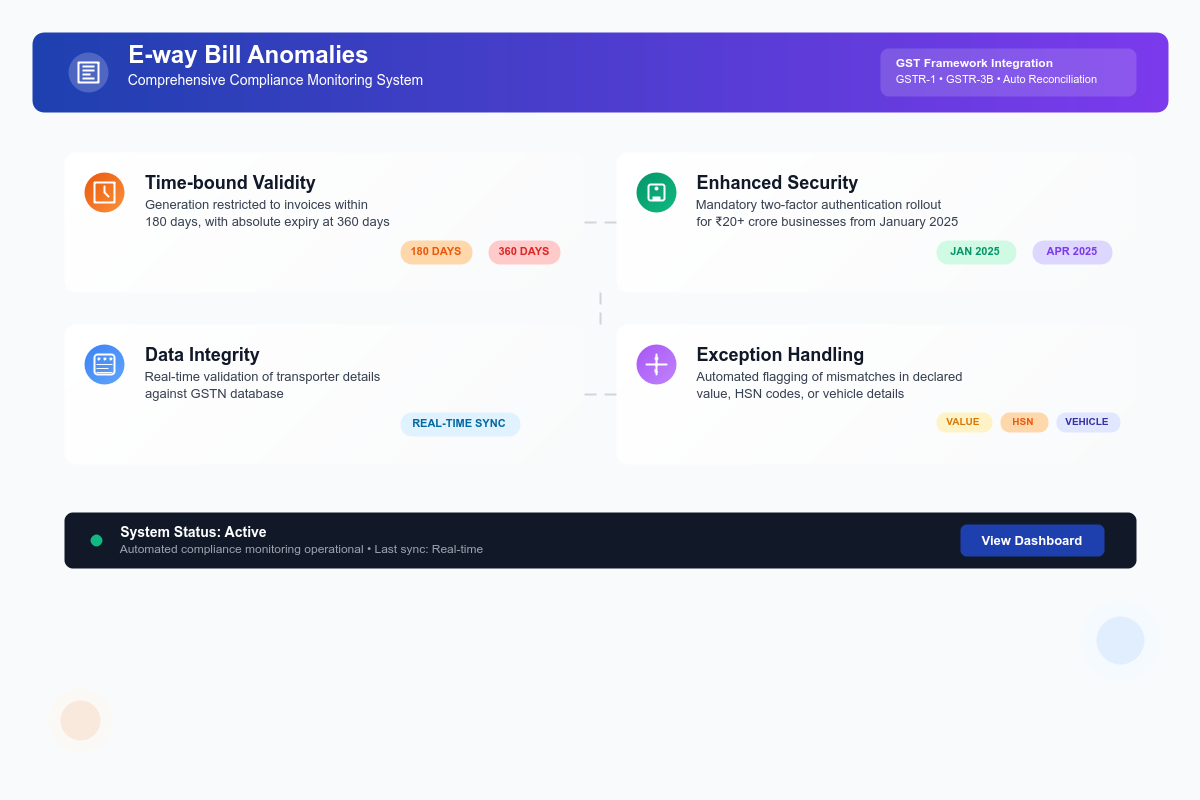Click the System Status: Active text
The image size is (1200, 800).
click(193, 532)
